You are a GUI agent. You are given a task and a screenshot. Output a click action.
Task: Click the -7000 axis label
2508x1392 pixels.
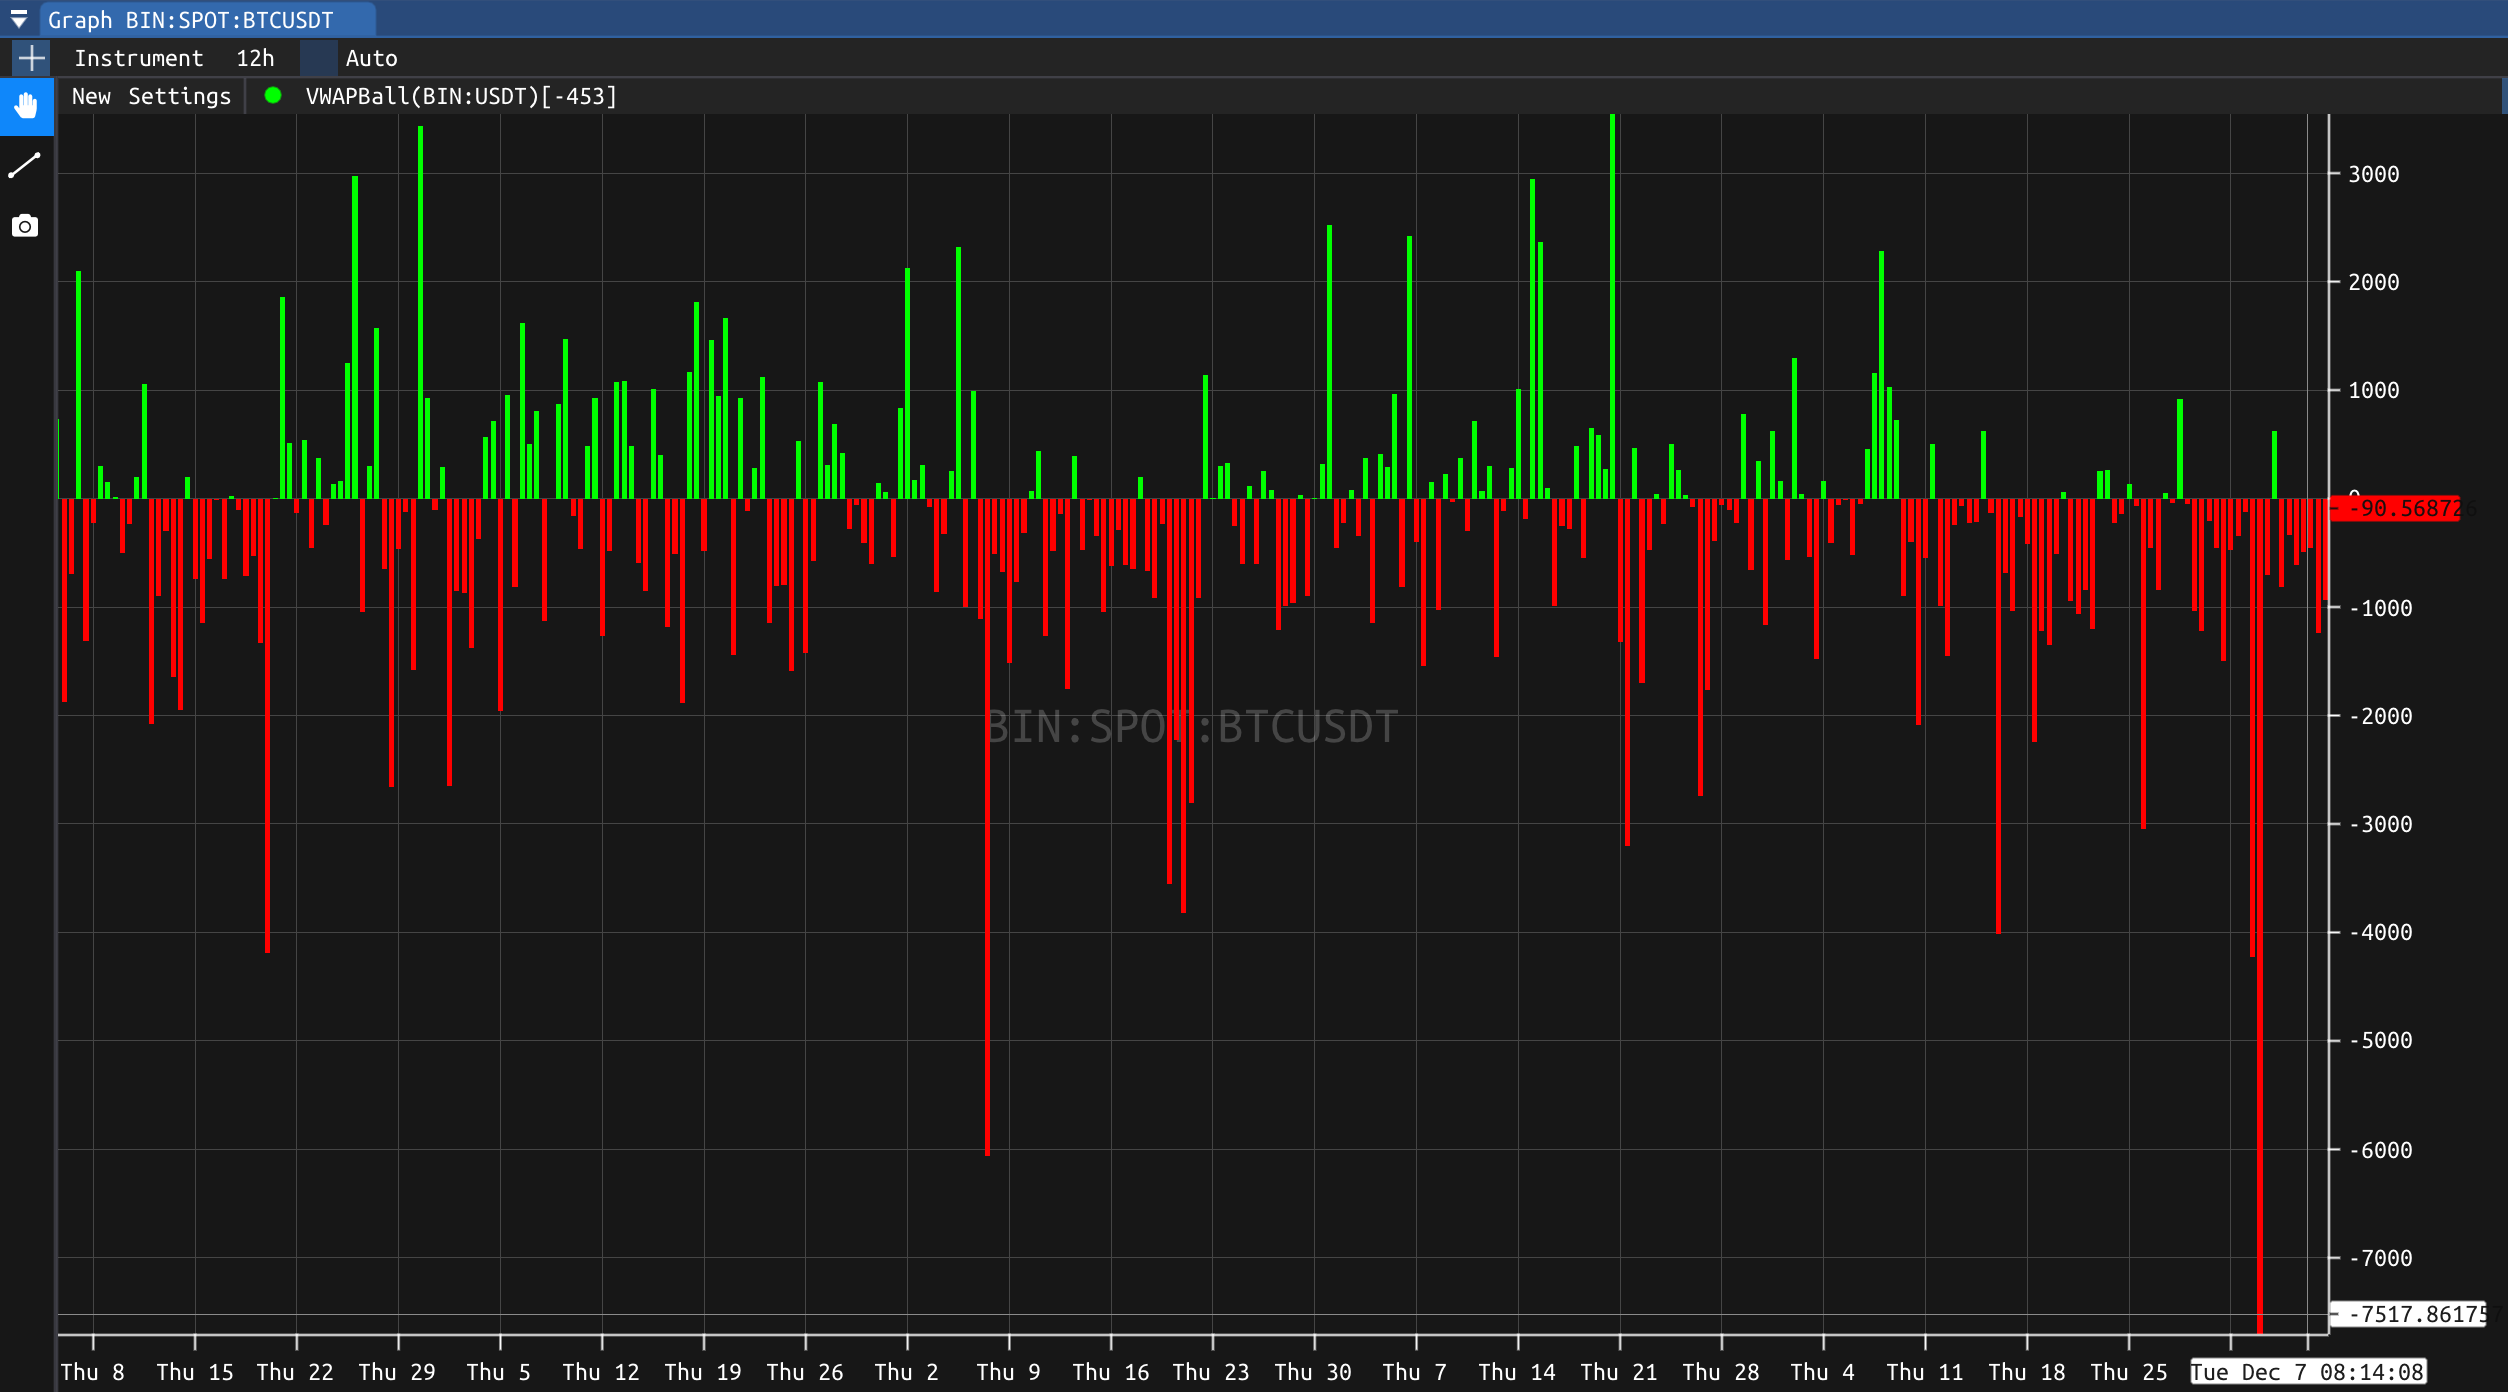[2380, 1259]
